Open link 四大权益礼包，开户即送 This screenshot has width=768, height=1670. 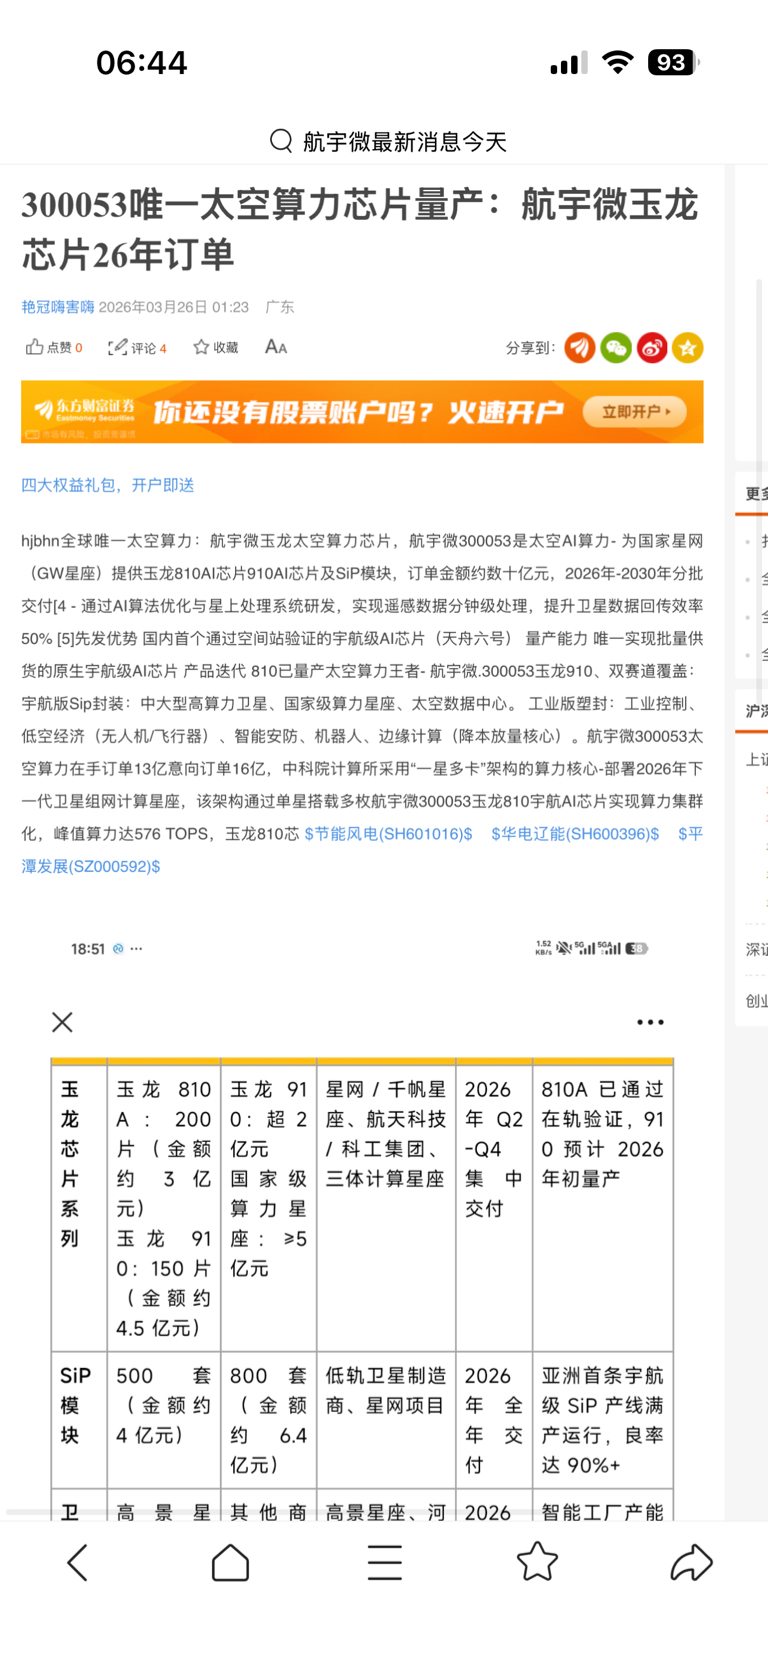click(108, 485)
